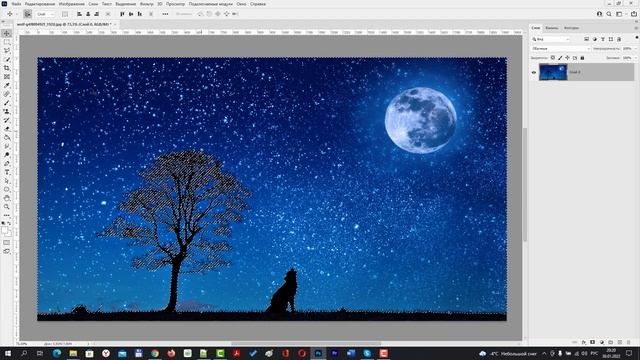Open the Файл menu
640x360 pixels.
pos(16,4)
